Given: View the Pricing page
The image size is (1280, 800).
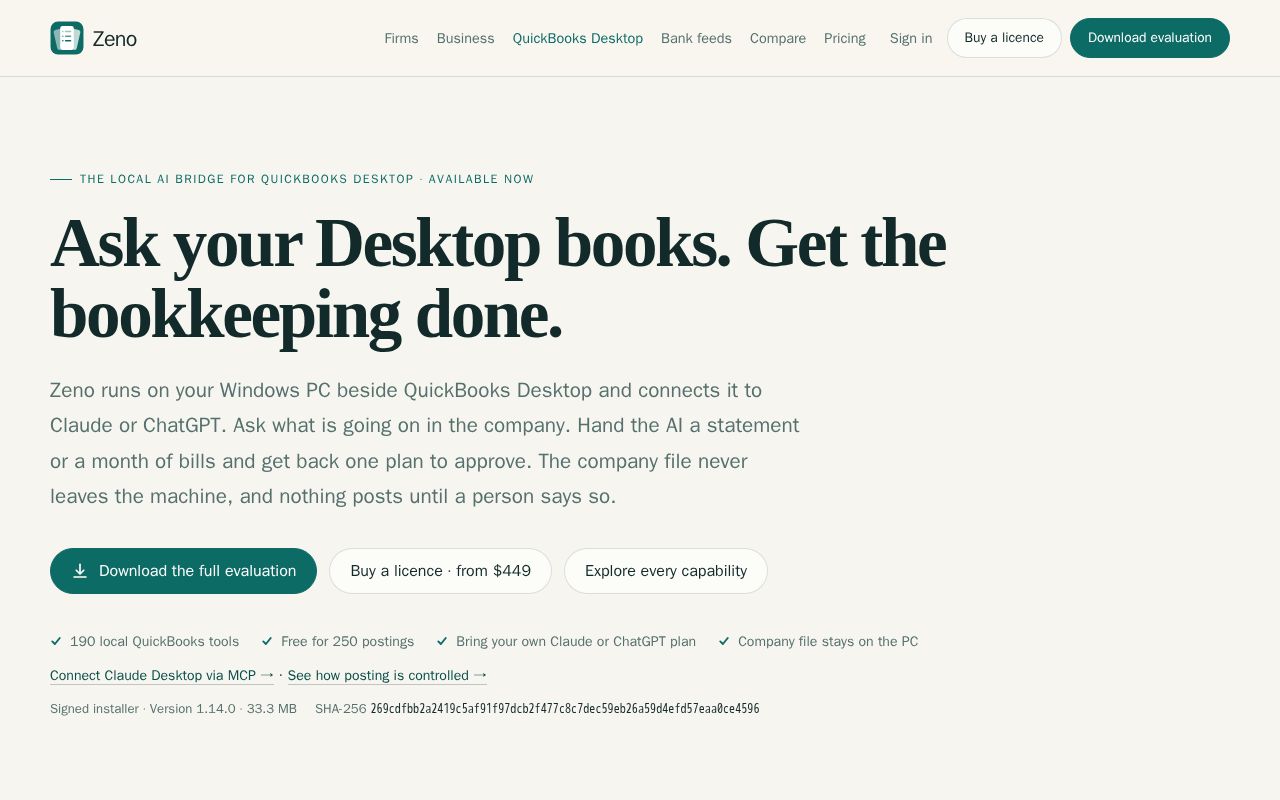Looking at the screenshot, I should coord(845,38).
